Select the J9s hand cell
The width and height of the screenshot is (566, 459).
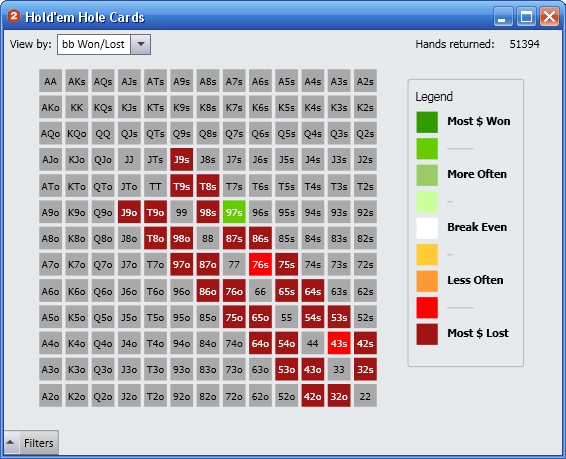(182, 159)
